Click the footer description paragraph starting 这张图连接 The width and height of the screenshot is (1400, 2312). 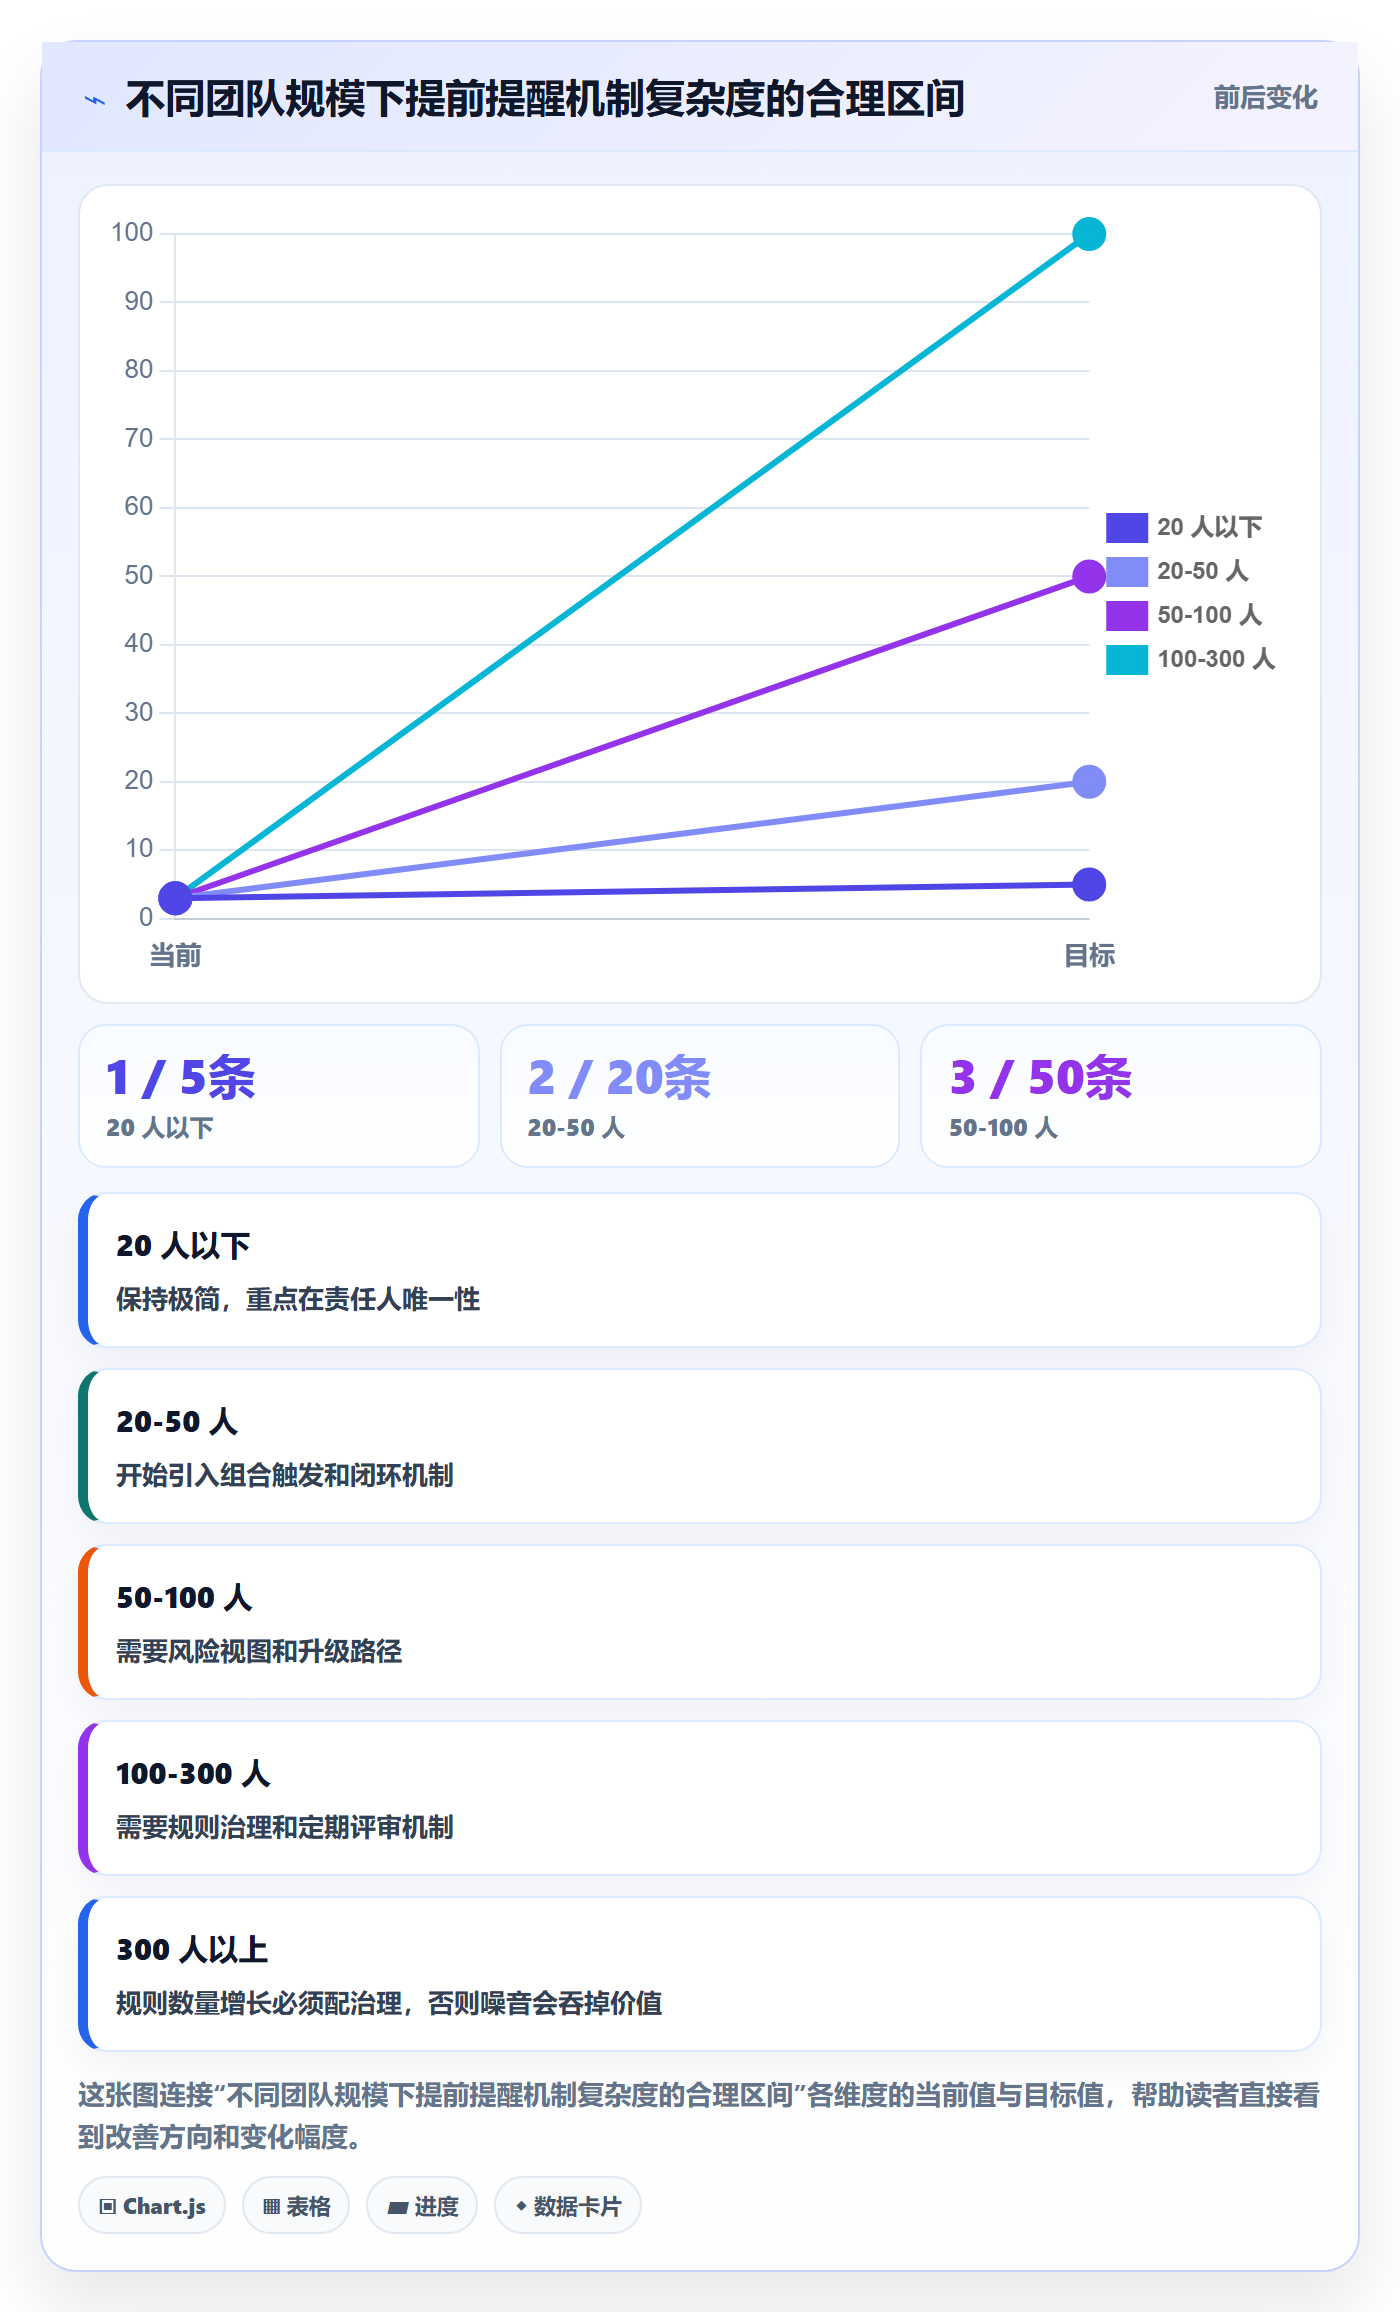coord(699,2115)
